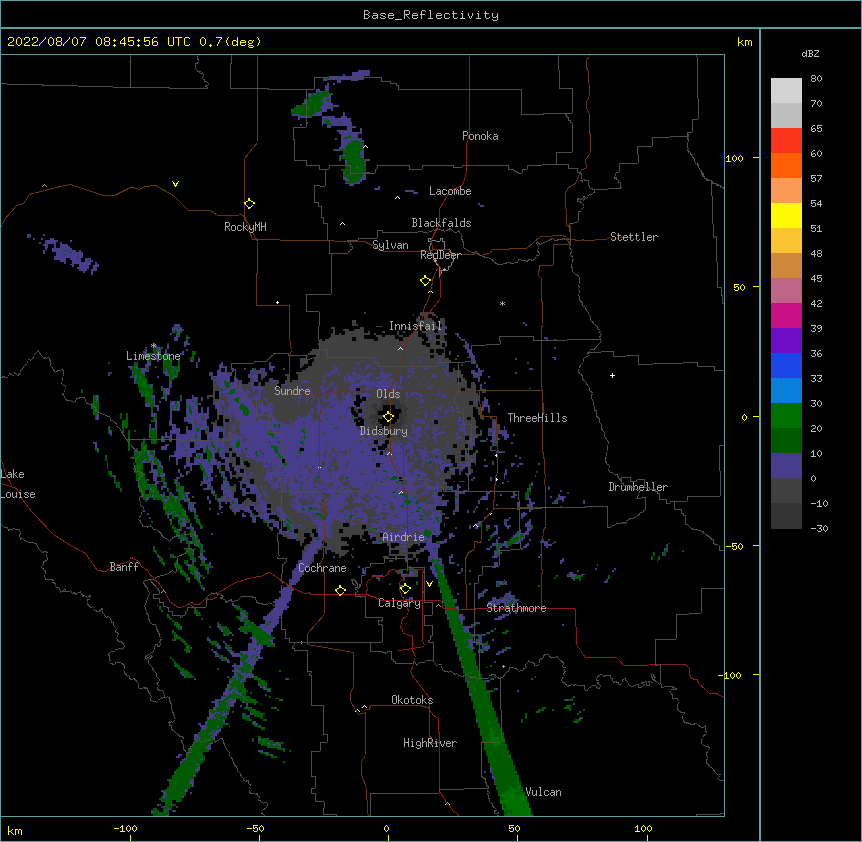
Task: Click the Okotoks city label
Action: [412, 700]
